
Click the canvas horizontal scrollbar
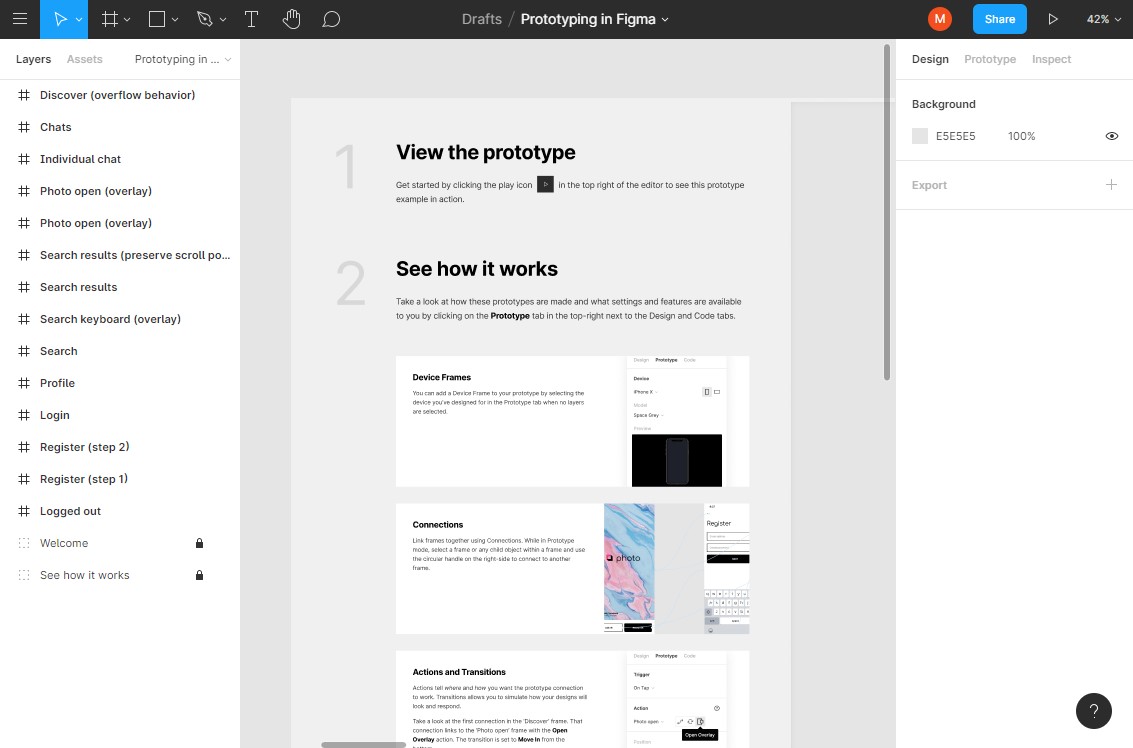363,744
